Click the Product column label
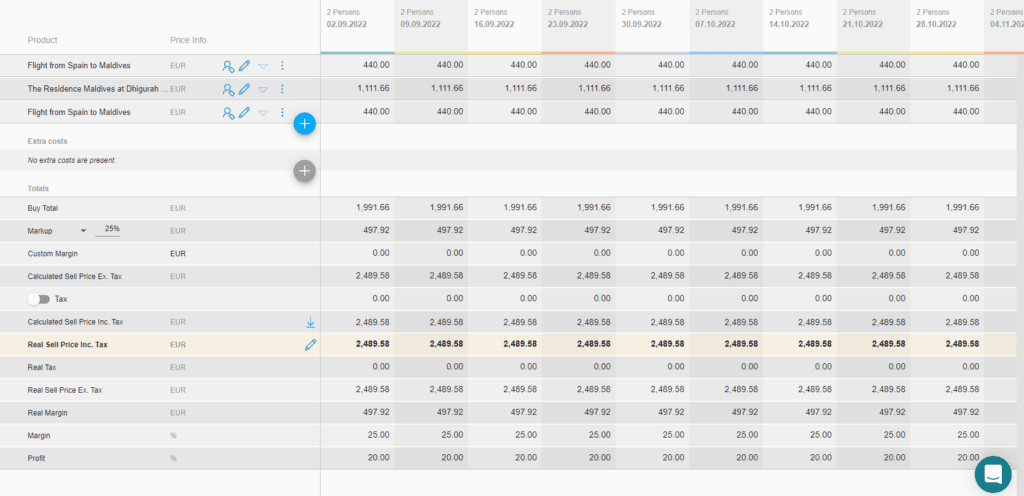This screenshot has width=1024, height=496. (42, 40)
